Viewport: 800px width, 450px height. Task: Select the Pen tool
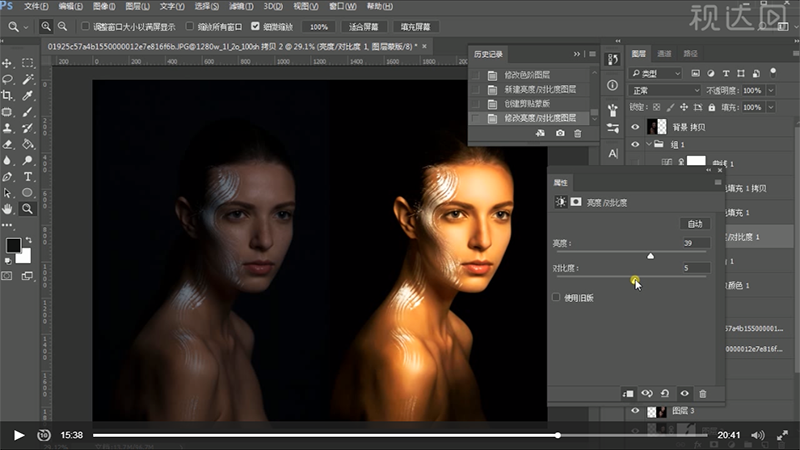click(8, 177)
